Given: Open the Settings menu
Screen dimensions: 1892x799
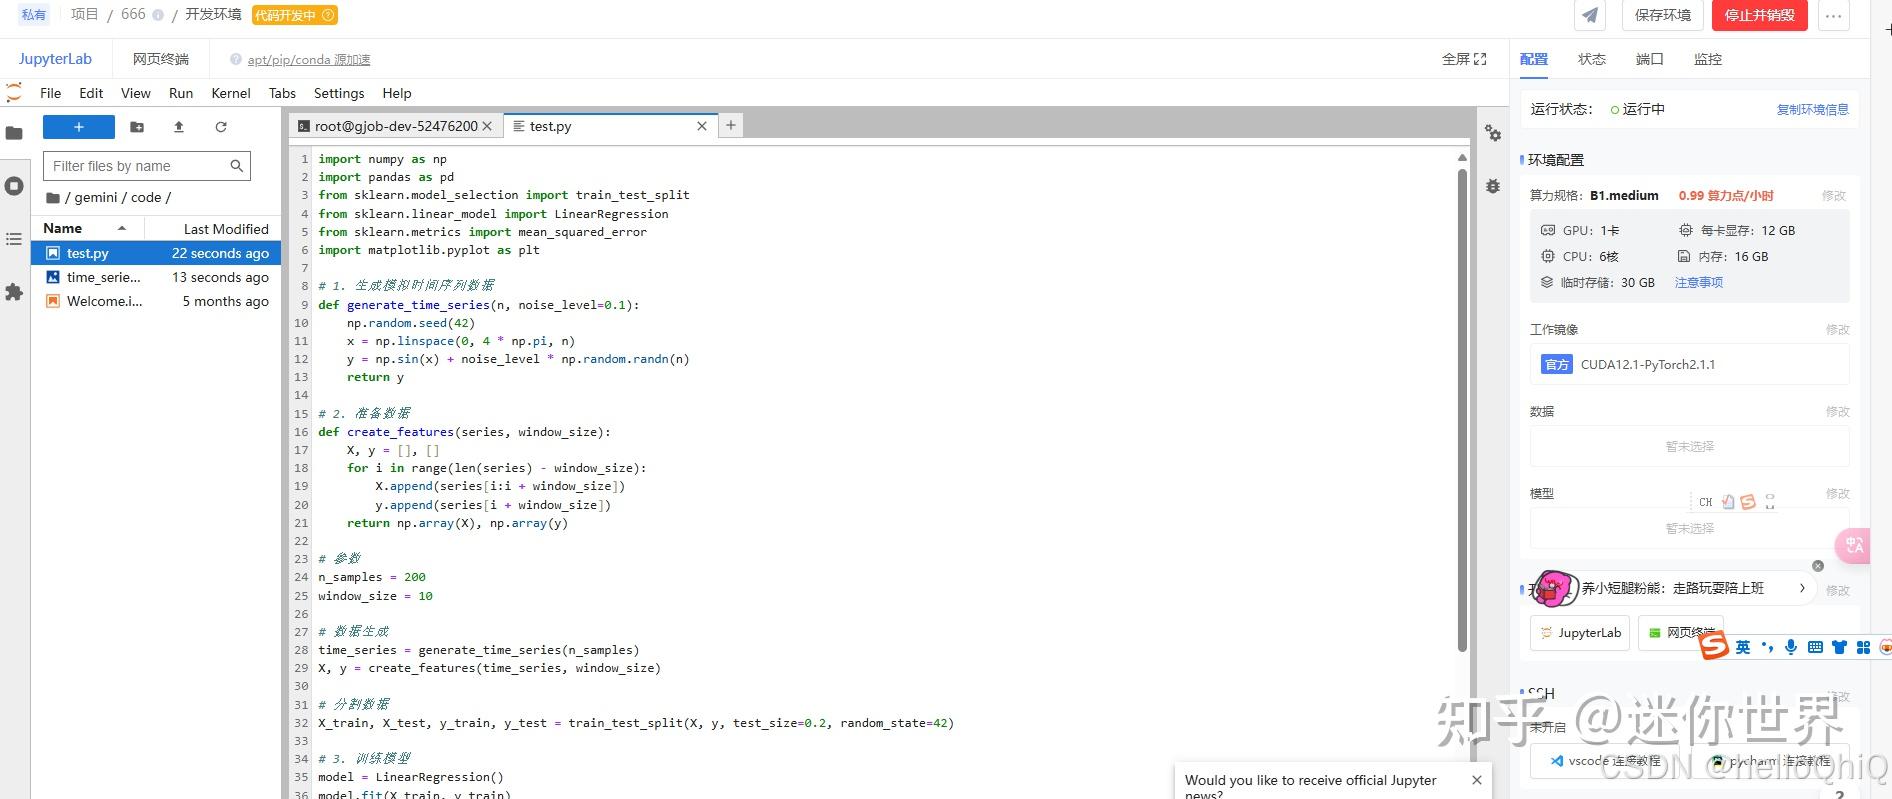Looking at the screenshot, I should (339, 93).
